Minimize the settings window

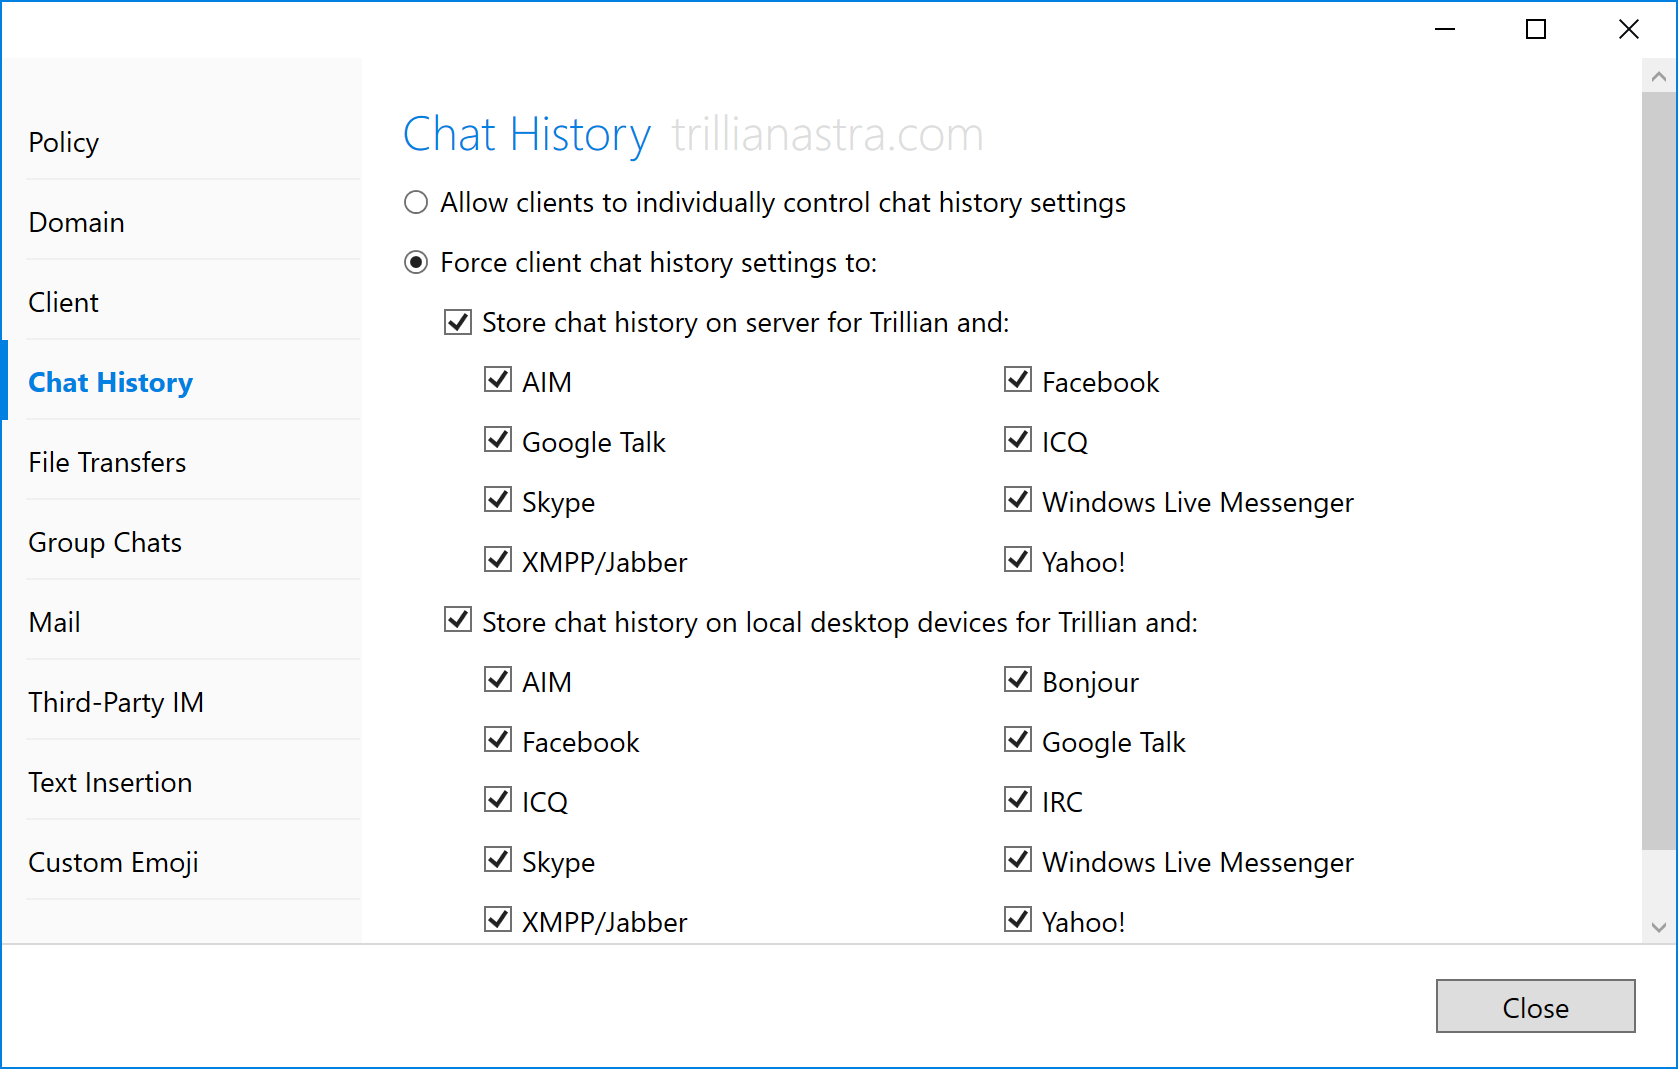click(1445, 29)
